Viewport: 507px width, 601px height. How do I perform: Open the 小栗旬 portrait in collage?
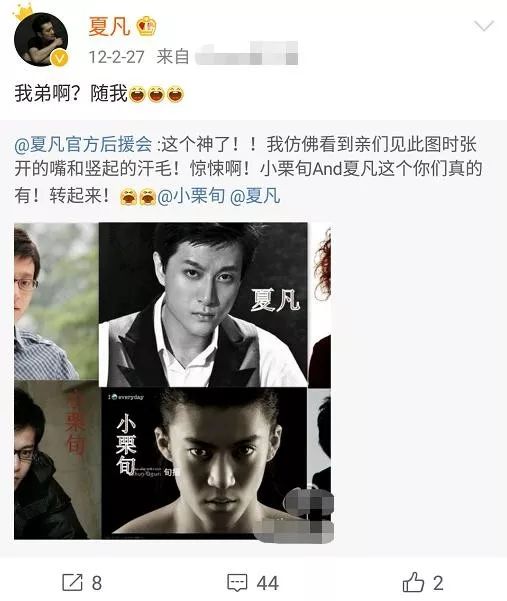204,463
